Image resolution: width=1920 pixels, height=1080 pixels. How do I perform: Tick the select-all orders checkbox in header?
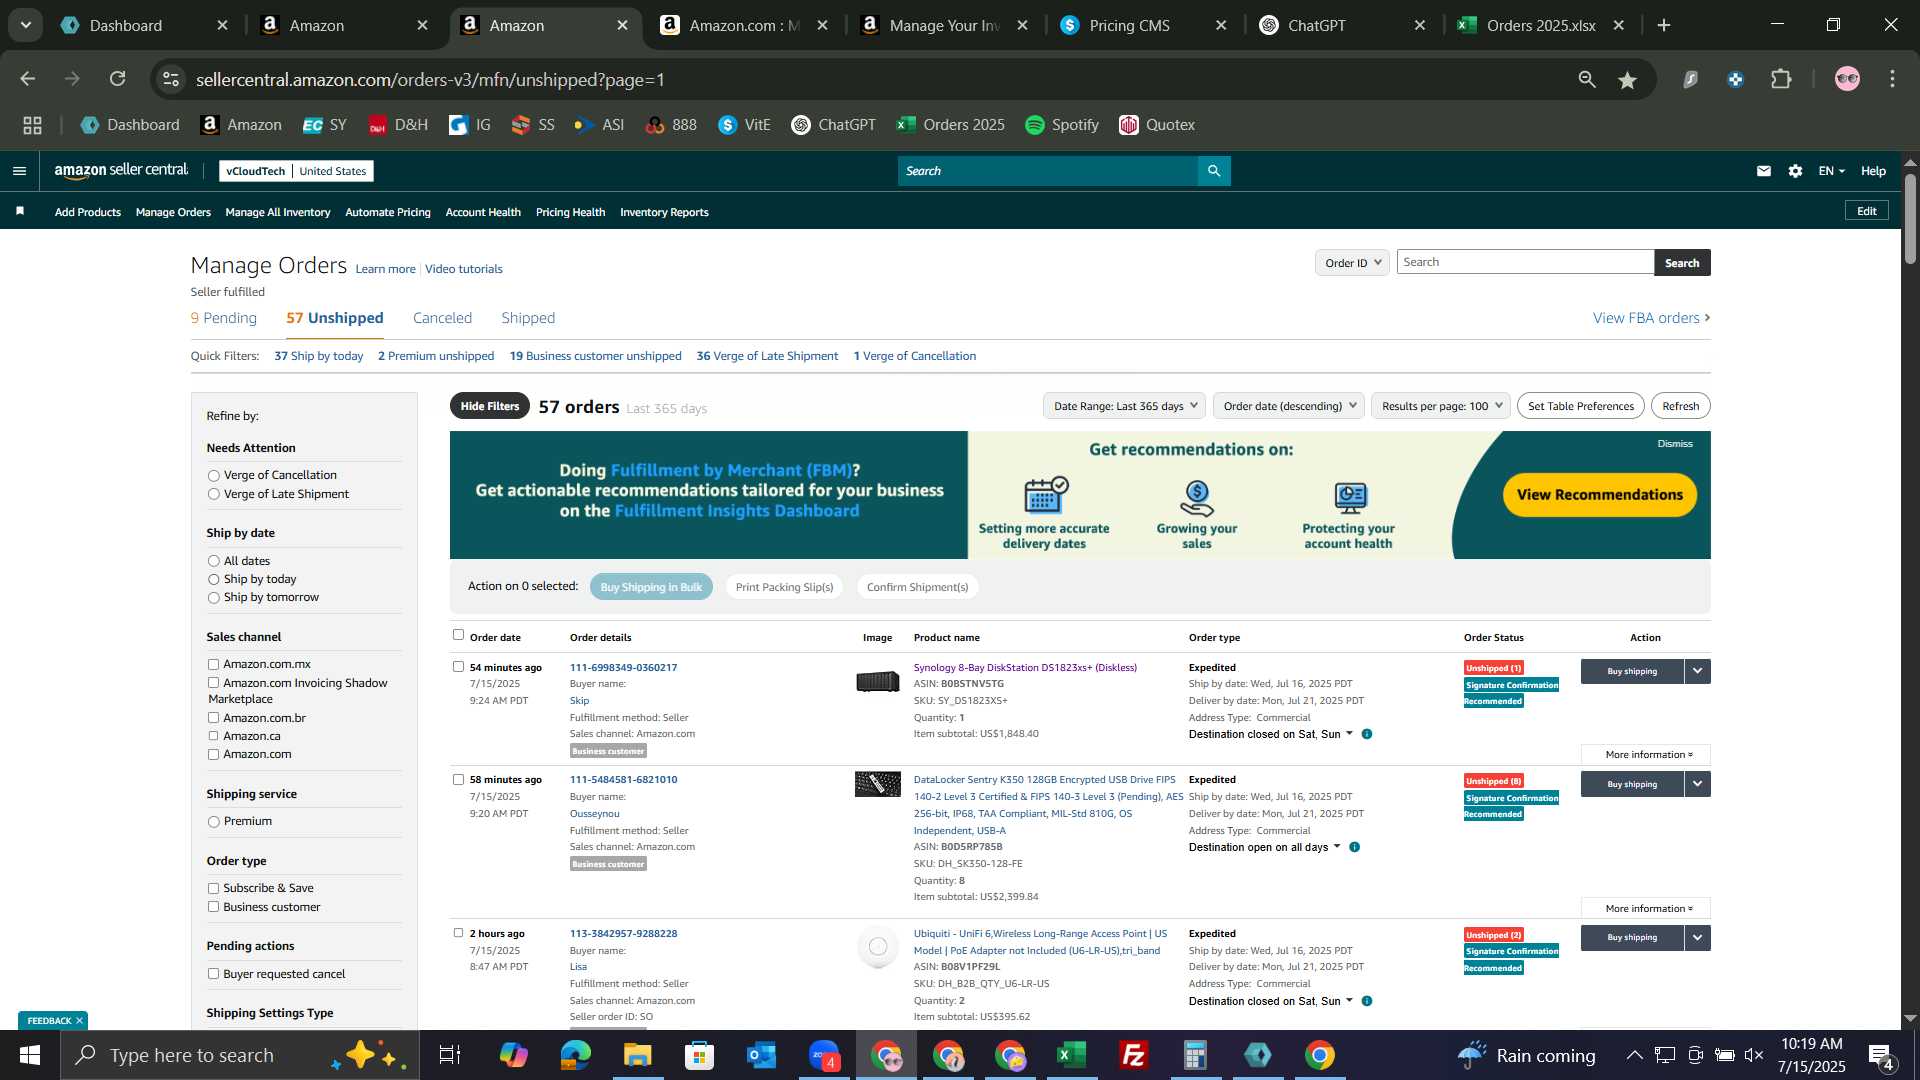(458, 635)
